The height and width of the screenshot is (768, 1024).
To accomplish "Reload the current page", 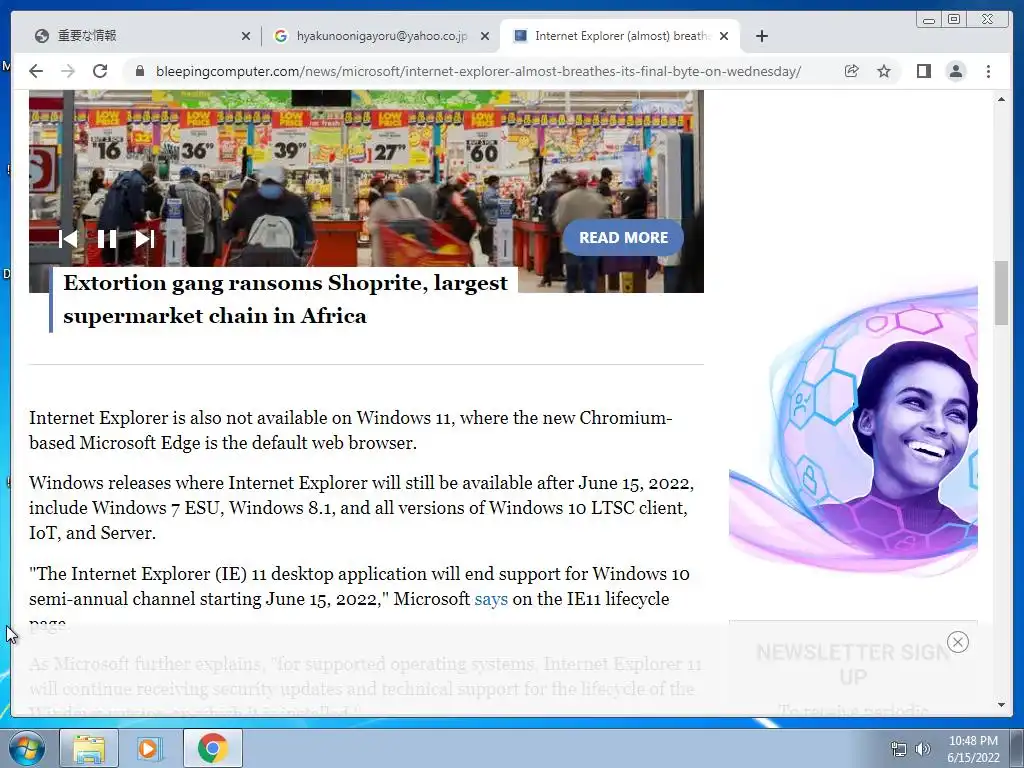I will 100,71.
